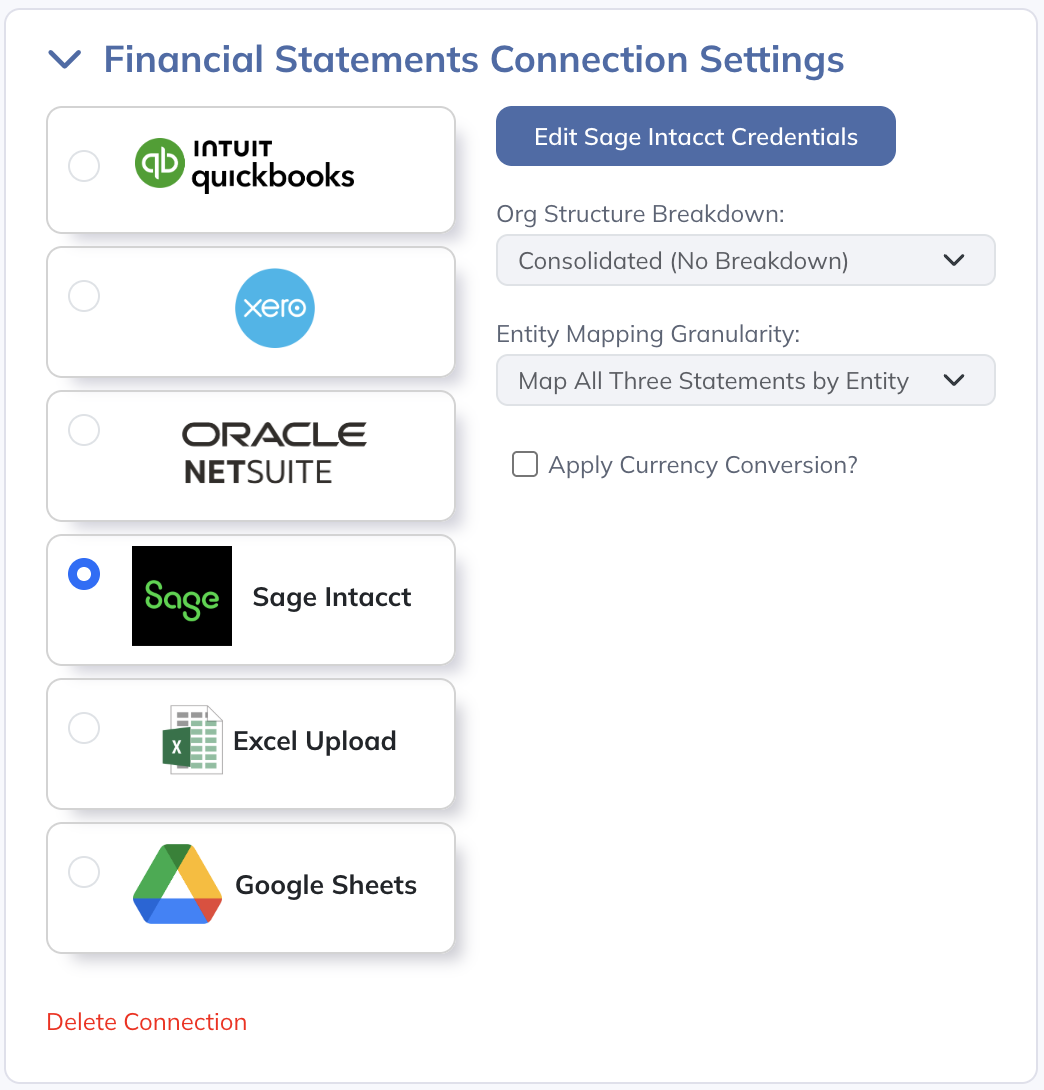Viewport: 1044px width, 1090px height.
Task: Pick the Google Sheets radio button
Action: click(84, 872)
